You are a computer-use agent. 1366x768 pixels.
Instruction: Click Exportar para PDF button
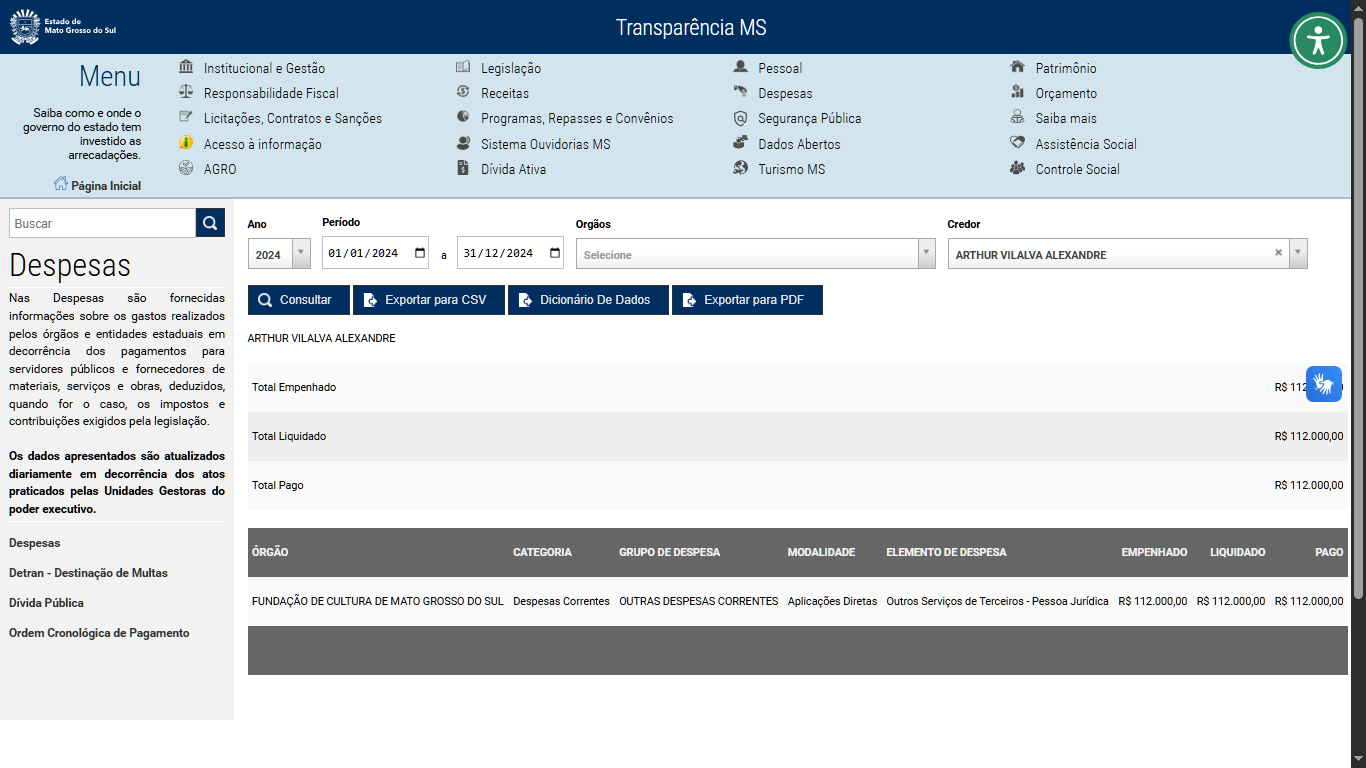coord(747,300)
